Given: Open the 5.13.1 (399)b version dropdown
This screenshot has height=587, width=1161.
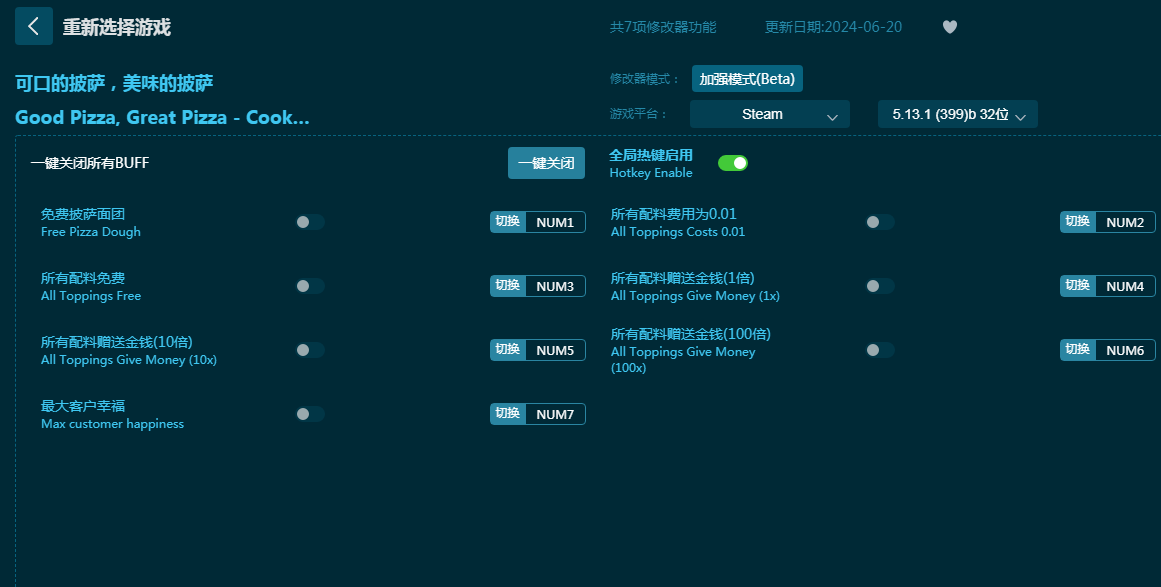Looking at the screenshot, I should [957, 114].
